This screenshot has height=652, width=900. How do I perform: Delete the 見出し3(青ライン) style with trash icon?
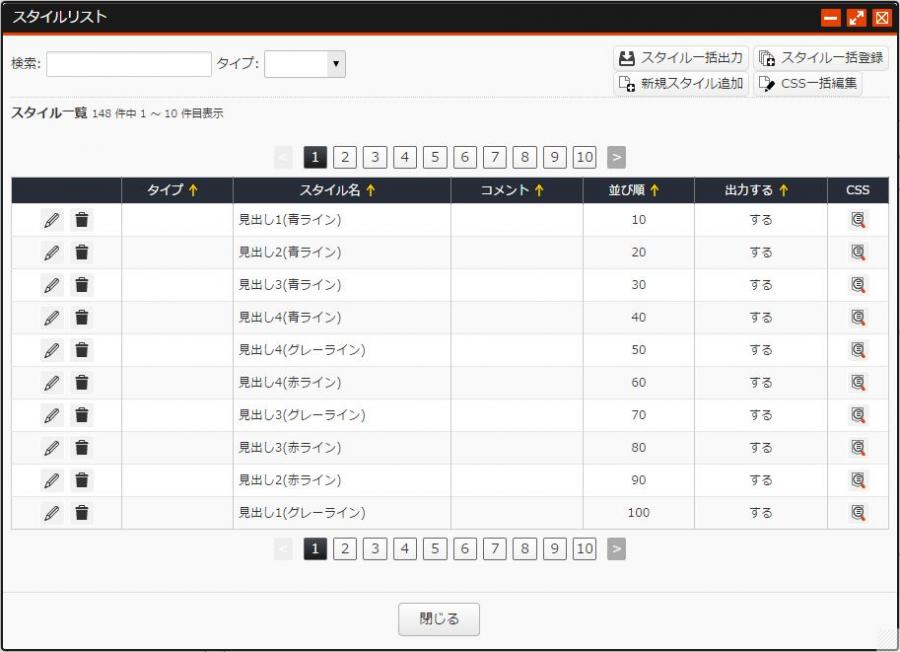[x=82, y=285]
